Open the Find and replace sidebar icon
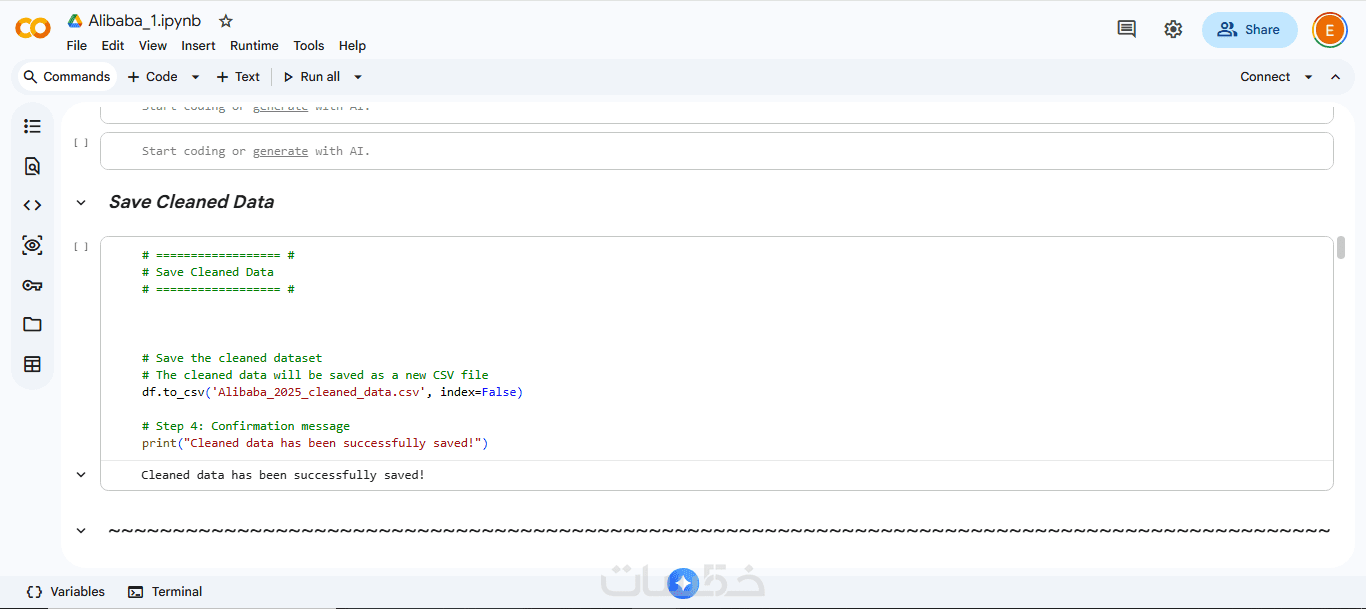The image size is (1366, 609). [x=32, y=166]
